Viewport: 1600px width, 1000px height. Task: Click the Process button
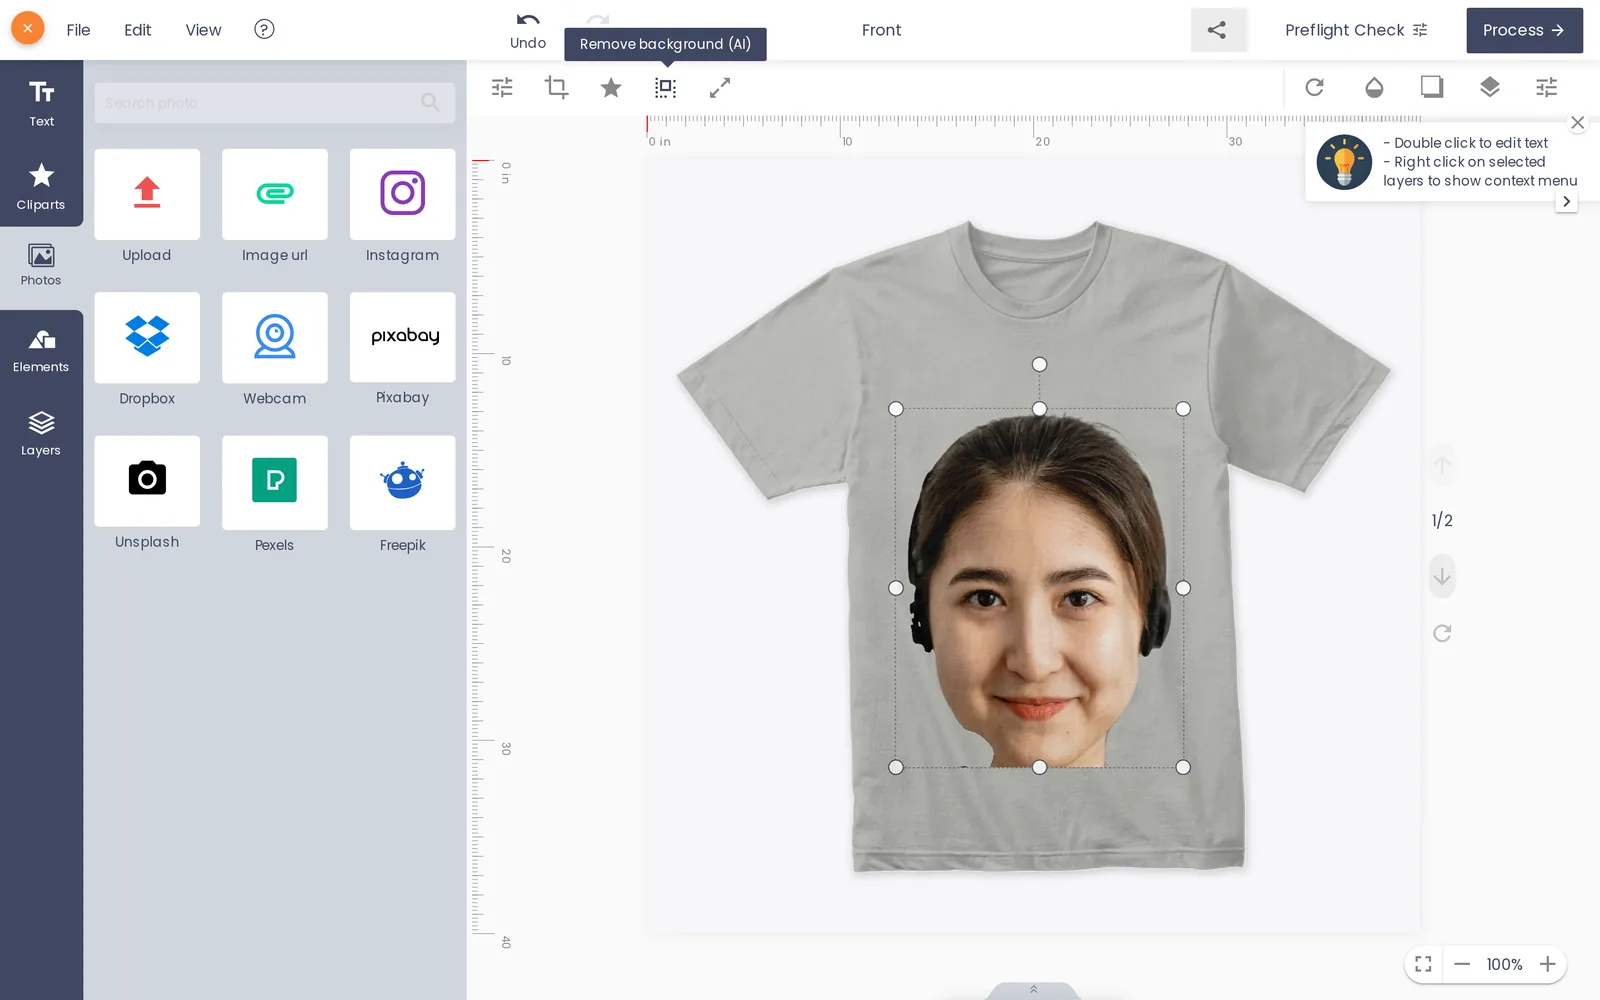click(x=1524, y=30)
